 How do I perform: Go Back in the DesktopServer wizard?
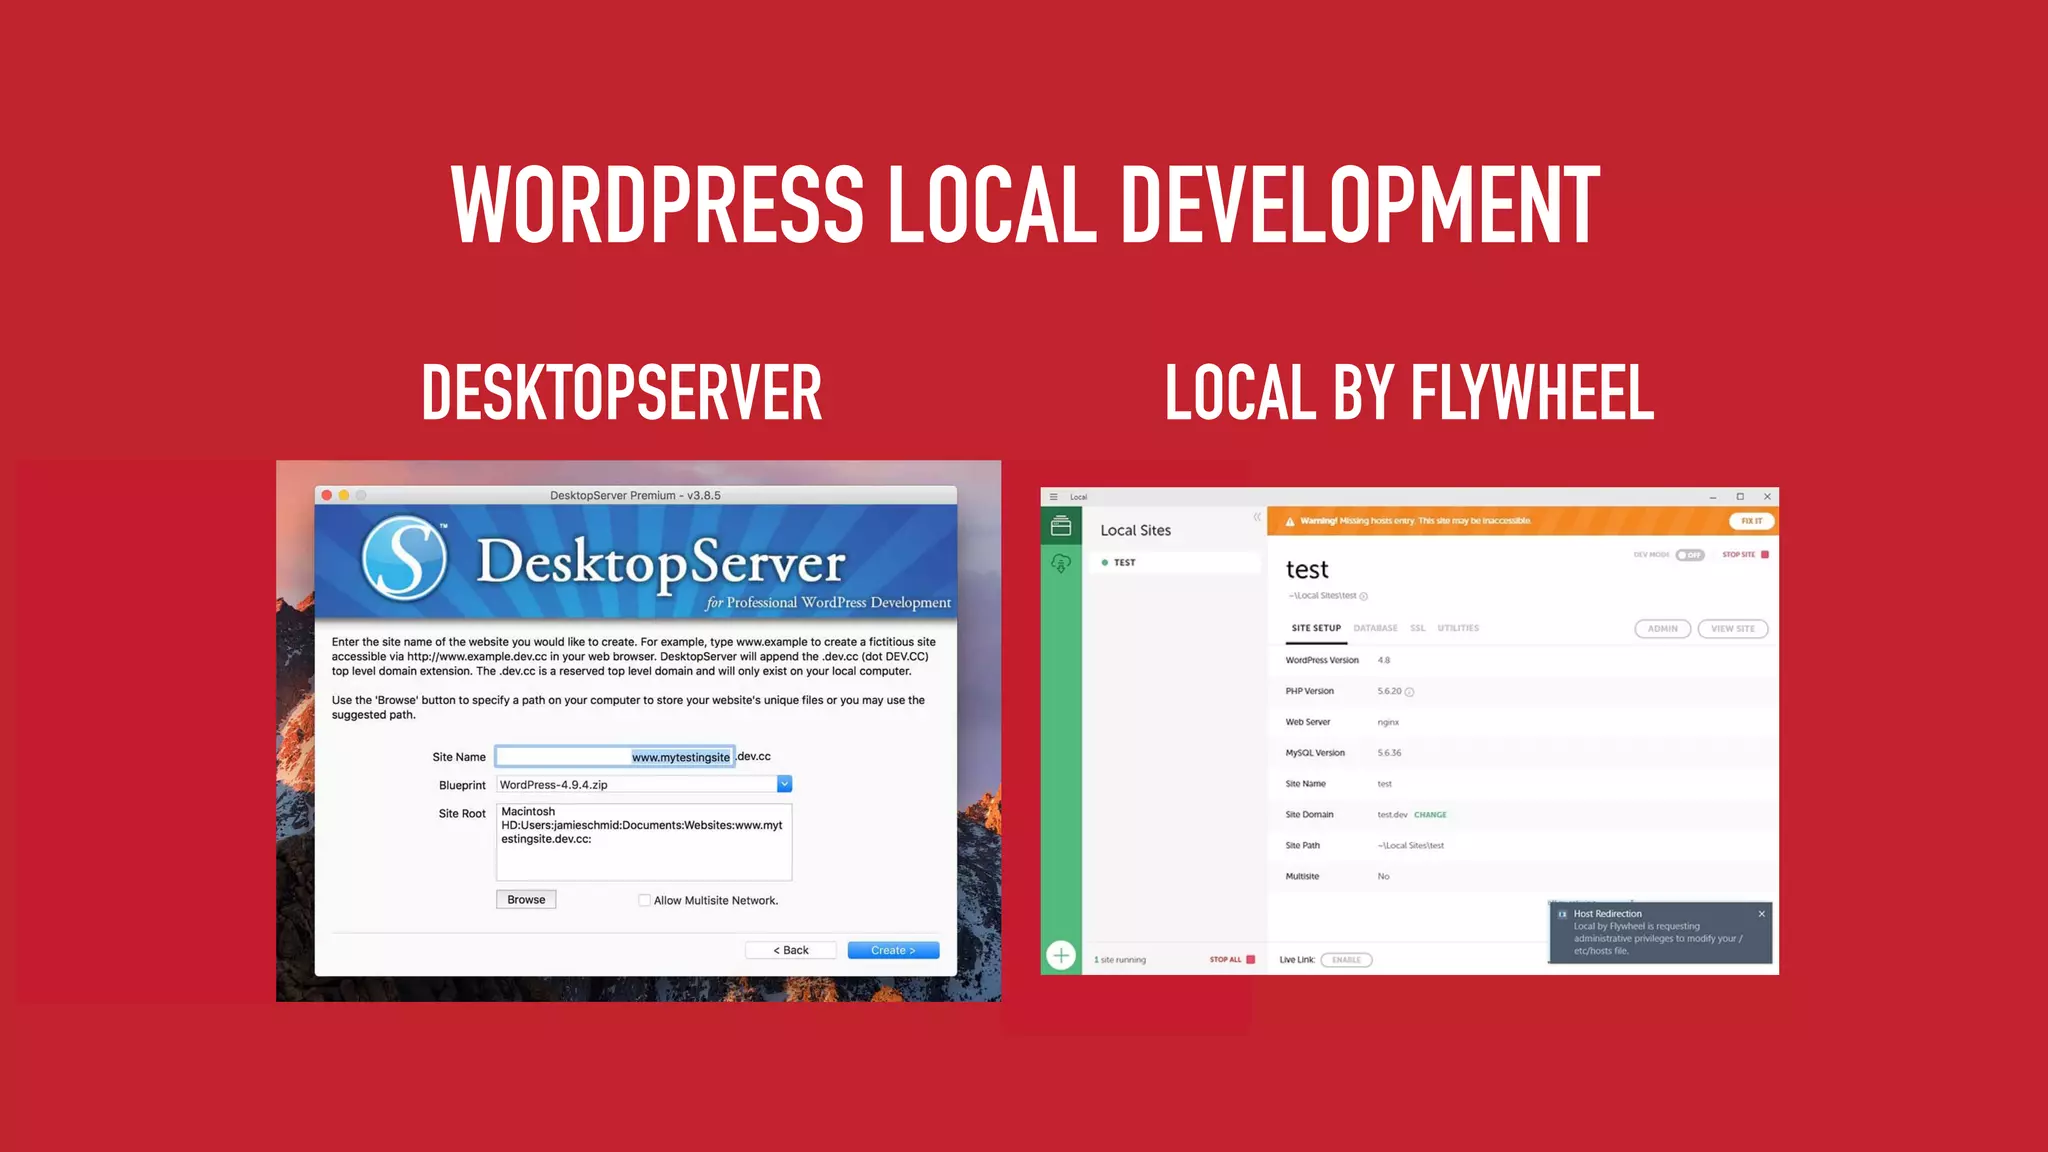(x=791, y=950)
